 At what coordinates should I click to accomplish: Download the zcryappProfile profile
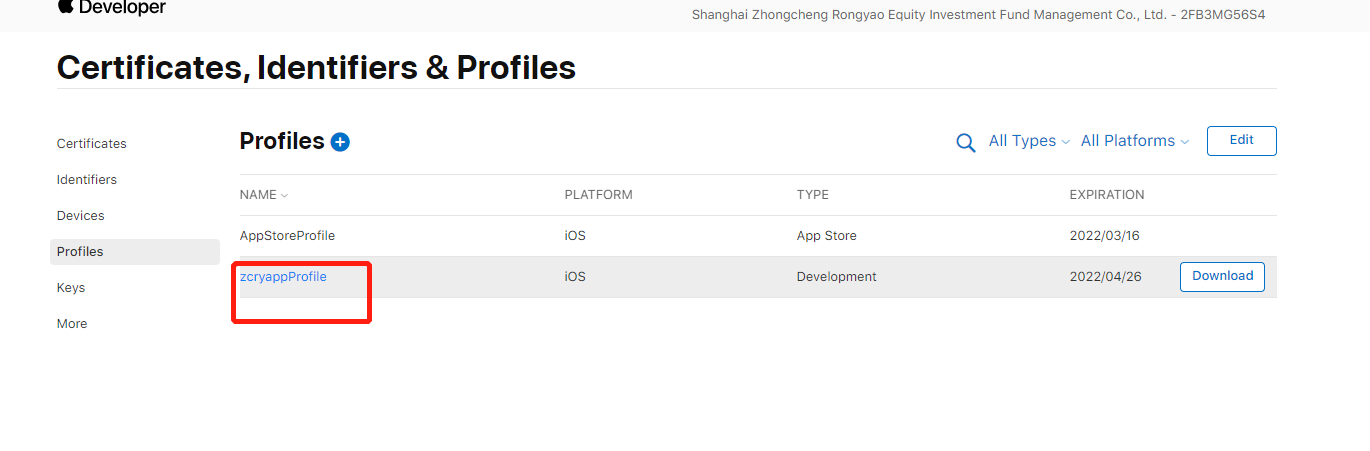click(x=1222, y=277)
